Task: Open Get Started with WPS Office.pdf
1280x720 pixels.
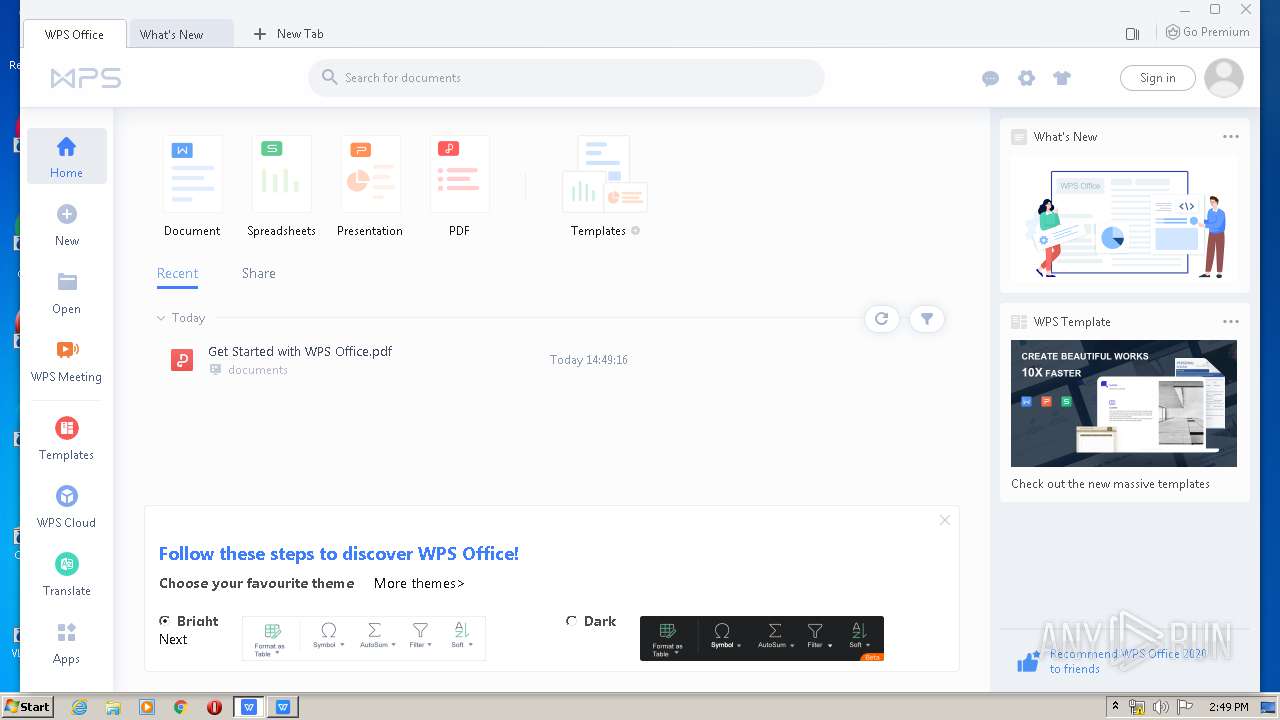Action: pyautogui.click(x=300, y=352)
